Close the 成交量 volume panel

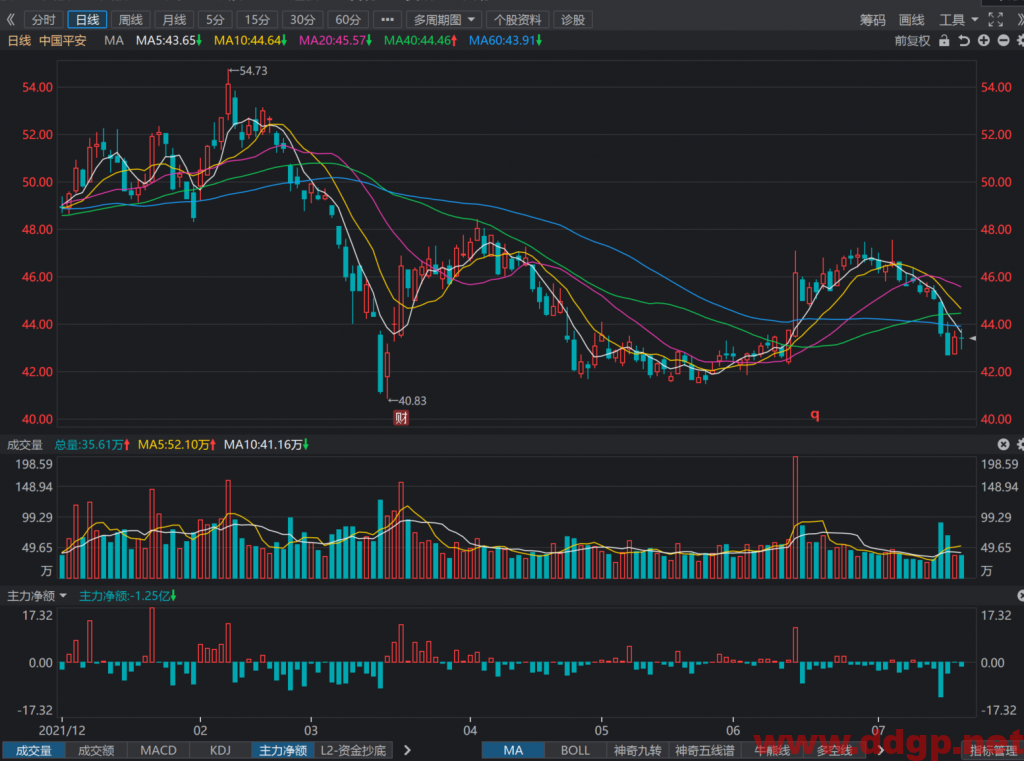[1004, 444]
